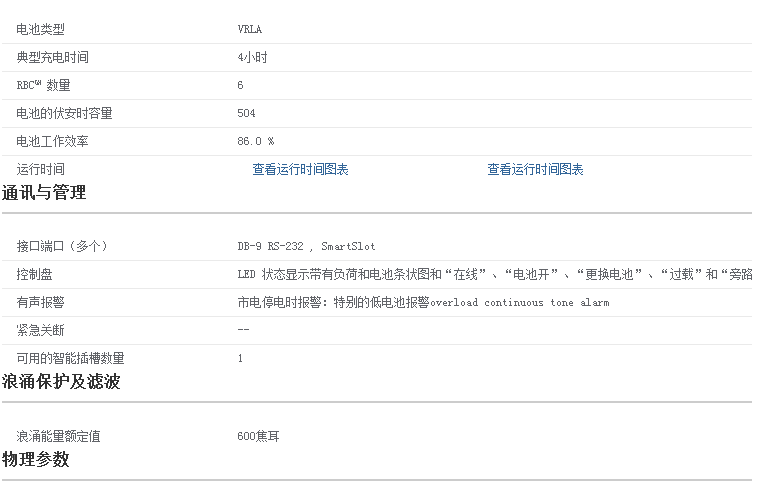Select the 典型充电时间 label

click(x=53, y=58)
